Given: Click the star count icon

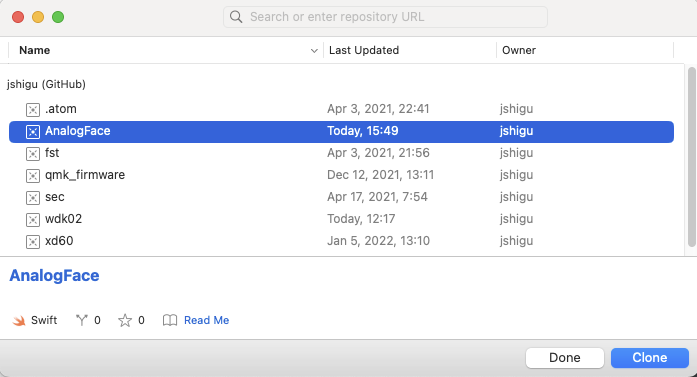Looking at the screenshot, I should click(125, 320).
